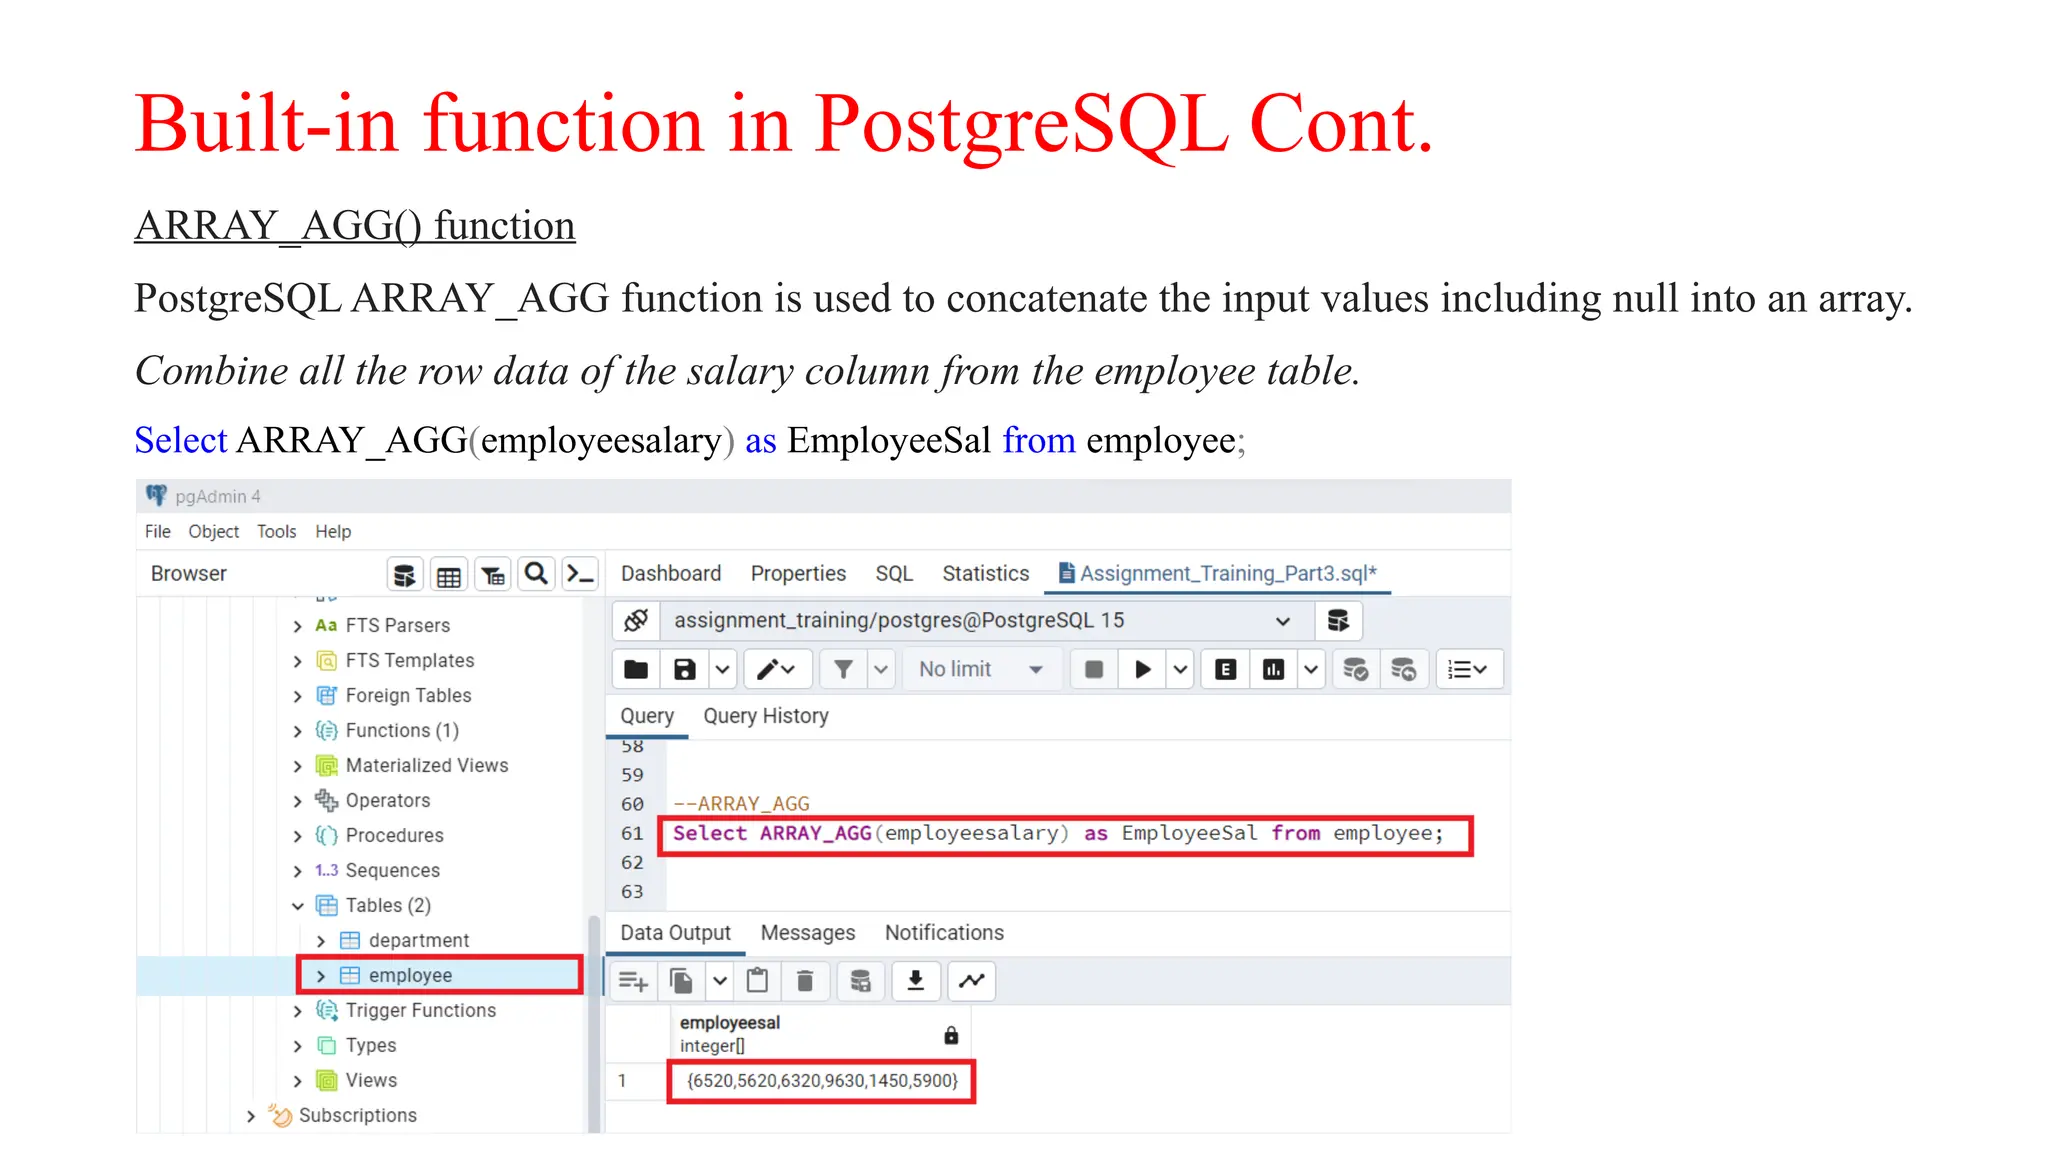The height and width of the screenshot is (1152, 2048).
Task: Expand the department table node
Action: (321, 941)
